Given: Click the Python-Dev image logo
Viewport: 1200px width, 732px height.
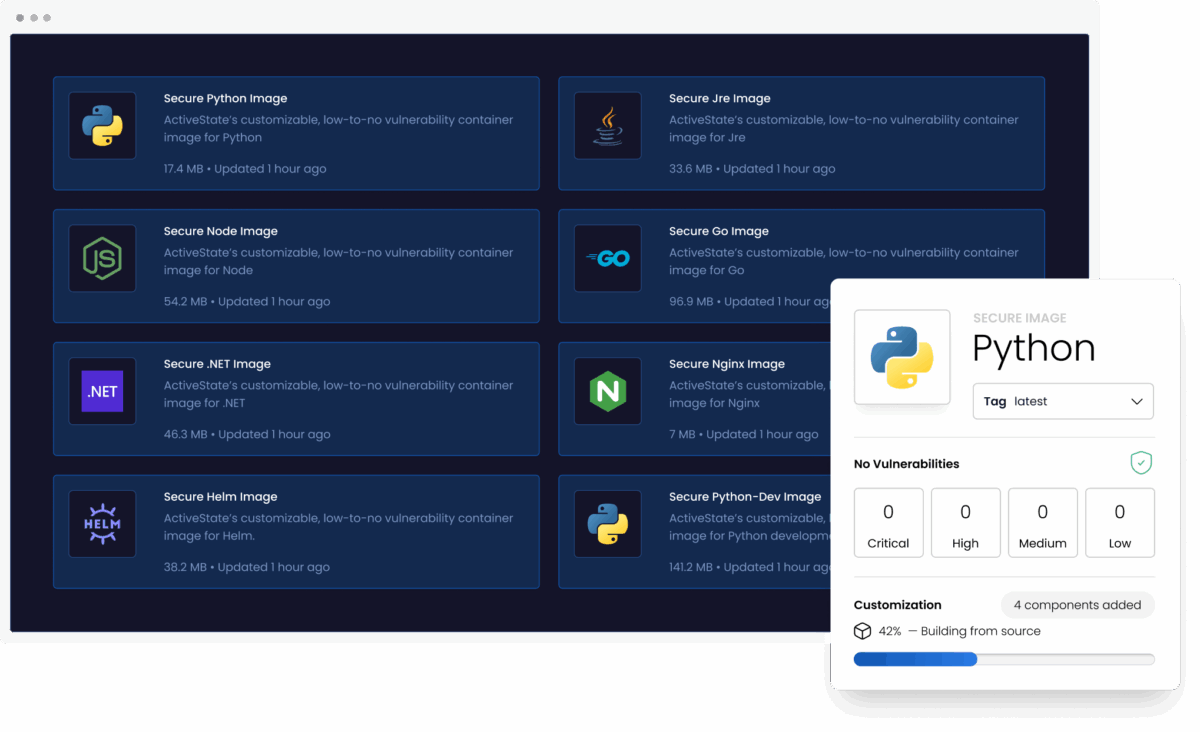Looking at the screenshot, I should [607, 524].
